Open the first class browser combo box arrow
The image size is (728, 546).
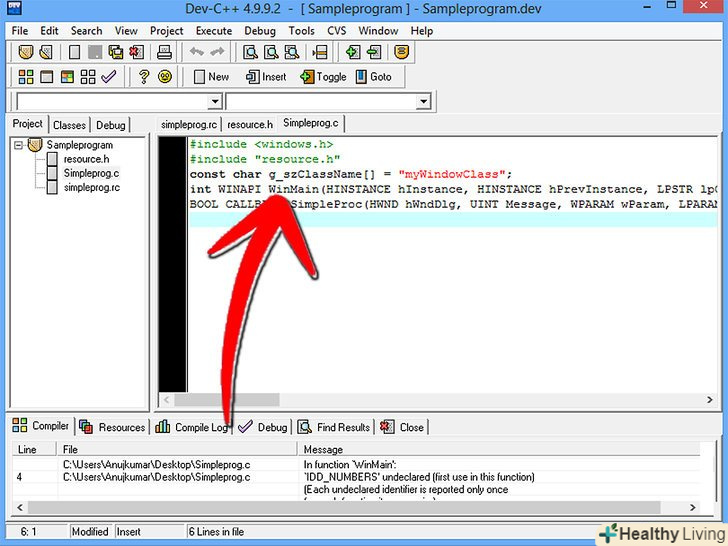[215, 101]
